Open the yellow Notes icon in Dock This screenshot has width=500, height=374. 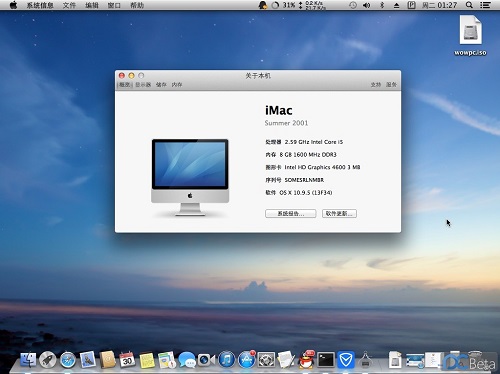[x=147, y=360]
